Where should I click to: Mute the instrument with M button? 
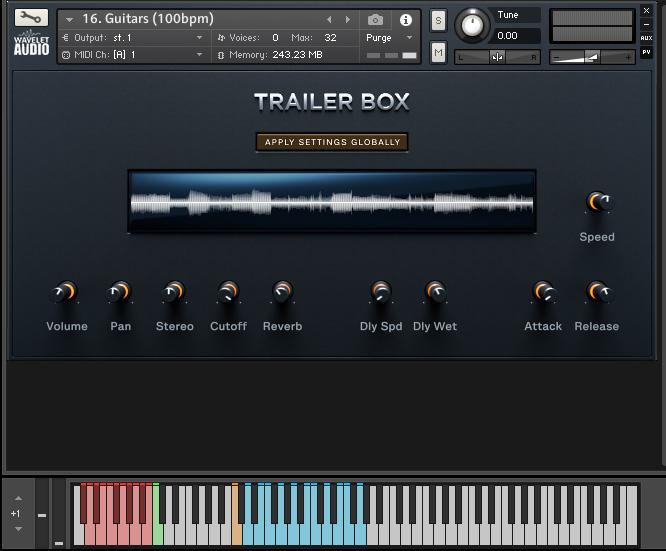[x=438, y=53]
